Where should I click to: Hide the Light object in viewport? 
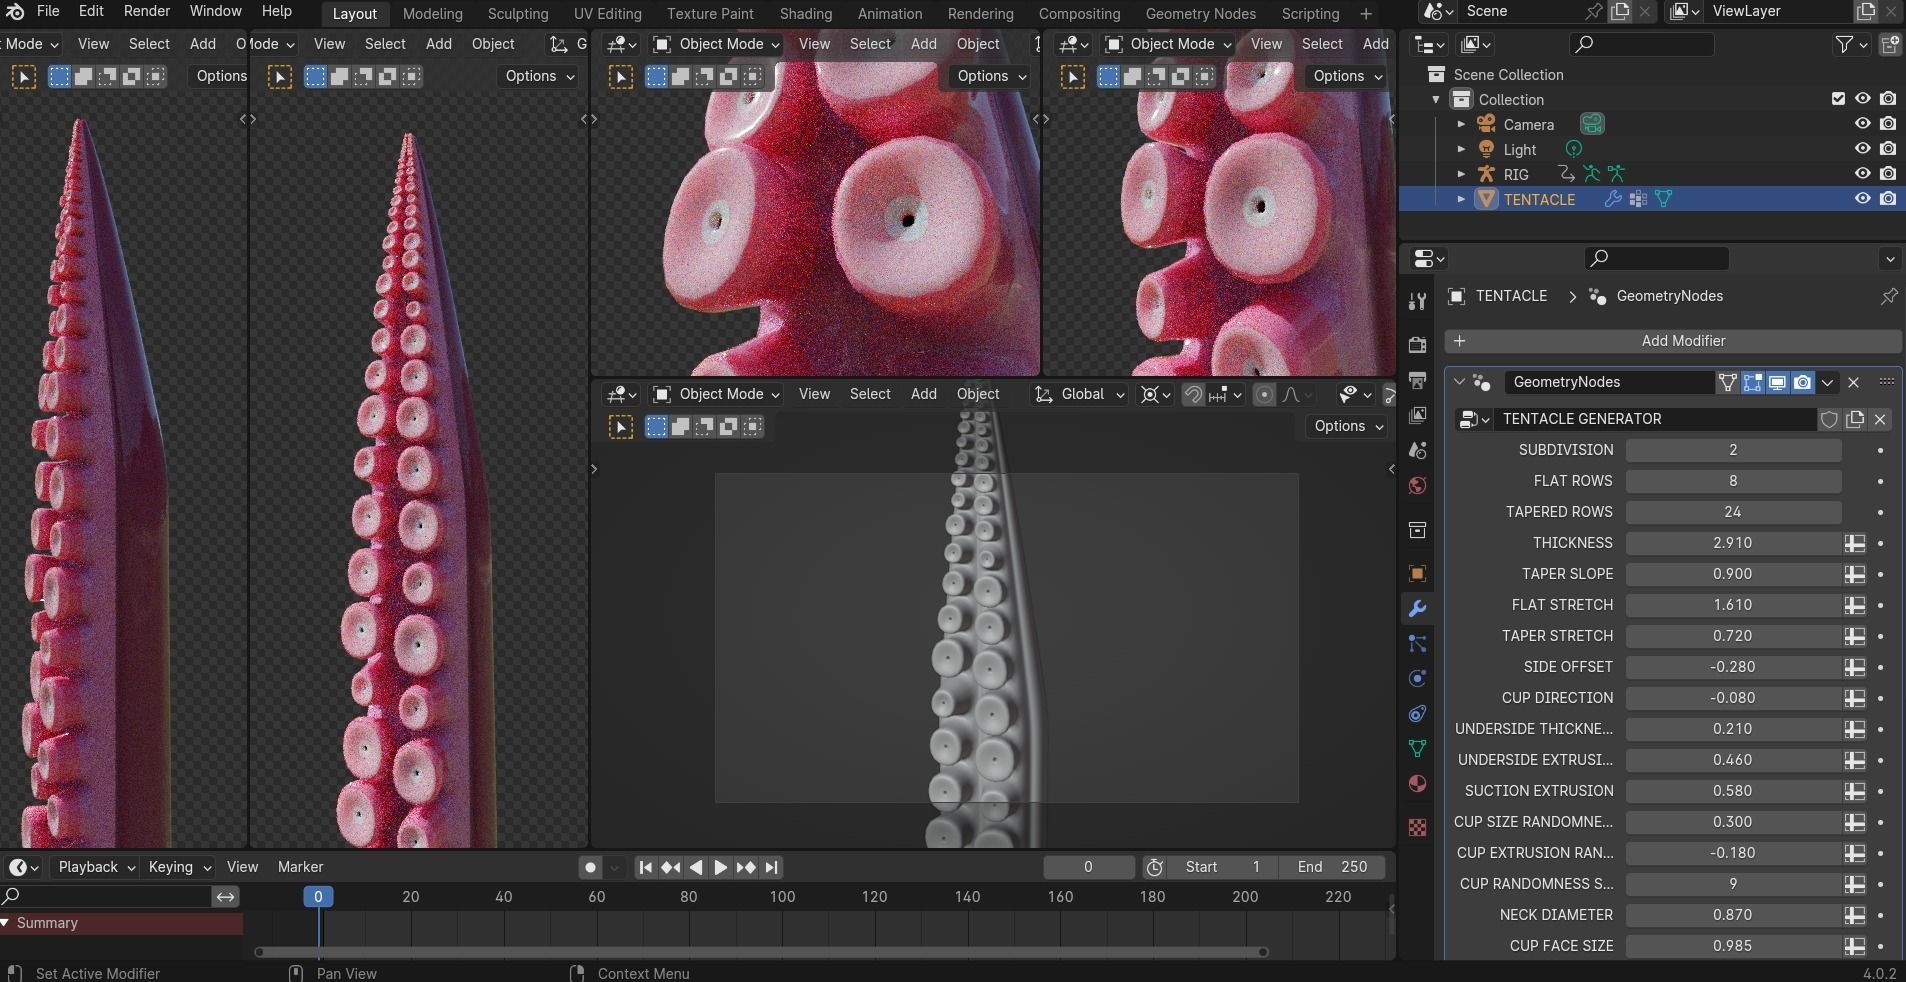tap(1862, 149)
